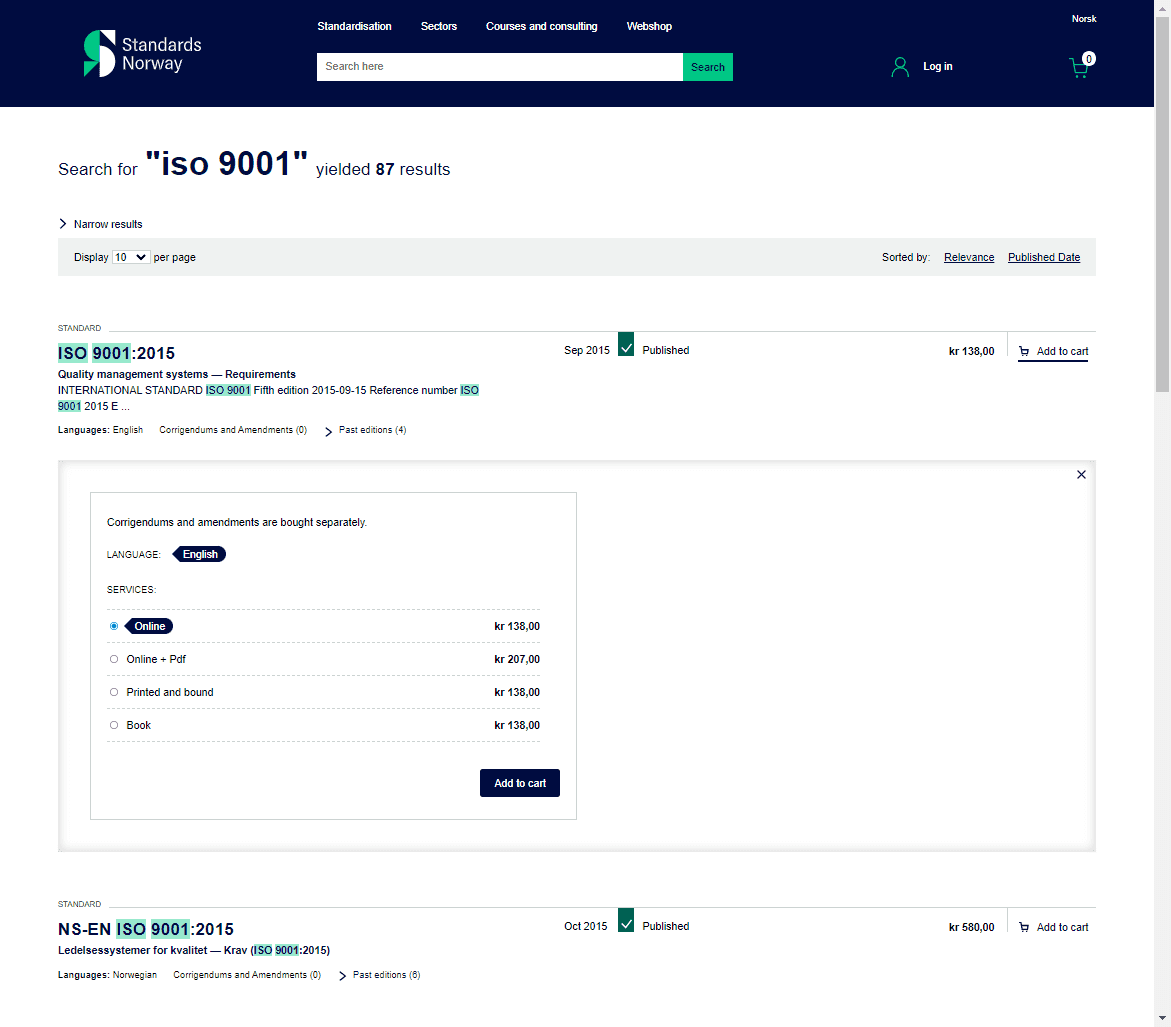Expand Past editions (4) for ISO 9001:2015

366,430
